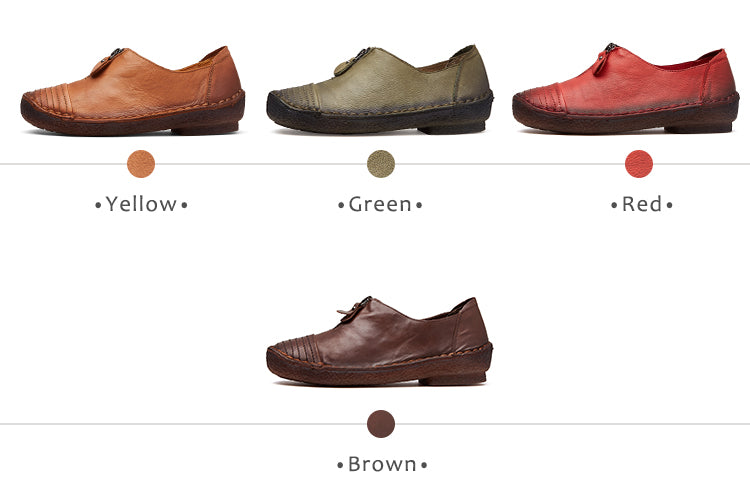Select the red color swatch circle
This screenshot has width=750, height=497.
[x=639, y=164]
